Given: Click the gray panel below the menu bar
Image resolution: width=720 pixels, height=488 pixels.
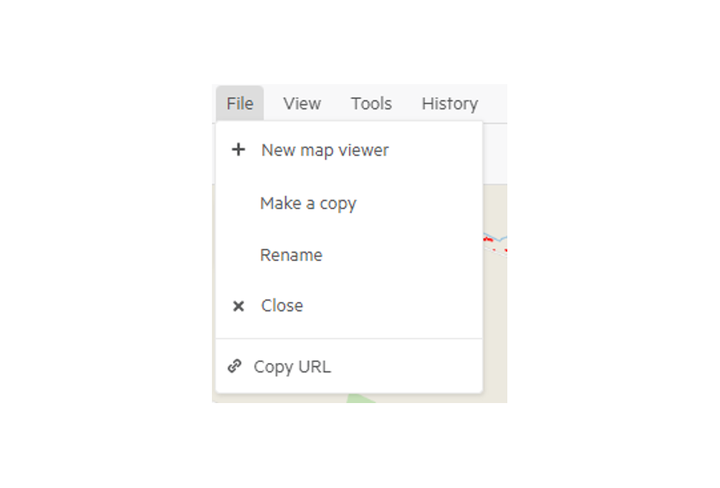Looking at the screenshot, I should click(495, 153).
